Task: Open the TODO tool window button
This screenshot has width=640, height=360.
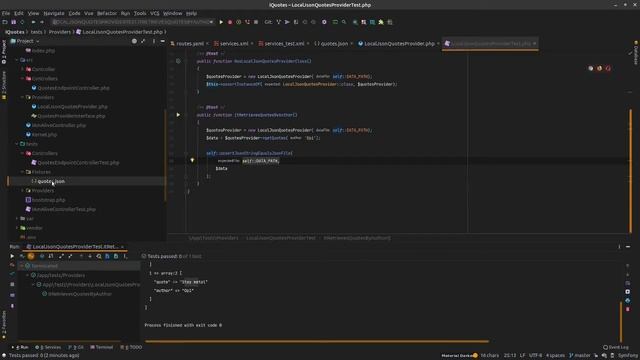Action: click(x=131, y=347)
